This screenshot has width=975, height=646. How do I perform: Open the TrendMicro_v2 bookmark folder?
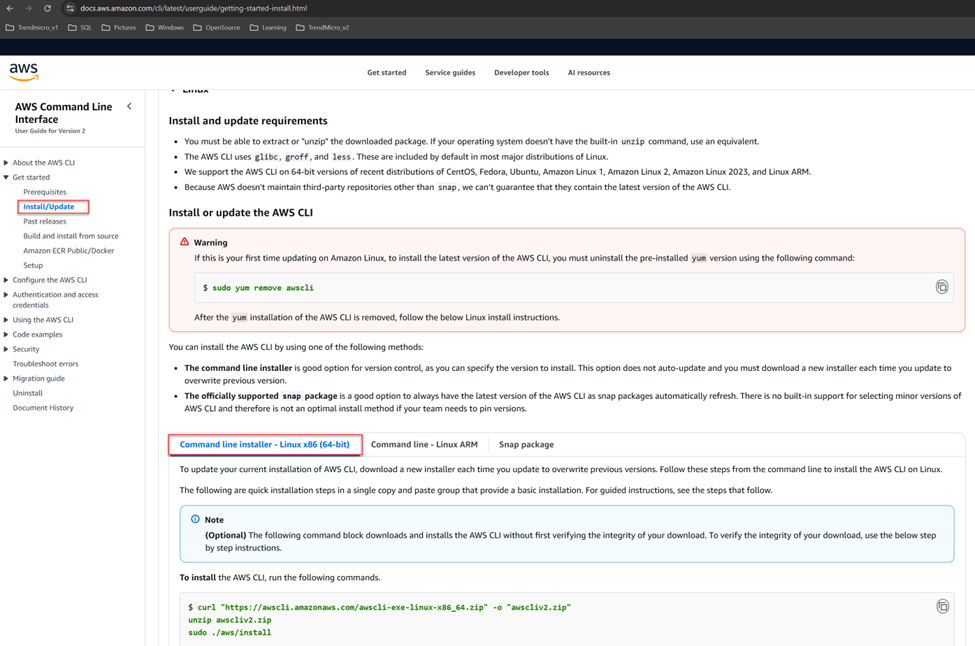coord(322,27)
